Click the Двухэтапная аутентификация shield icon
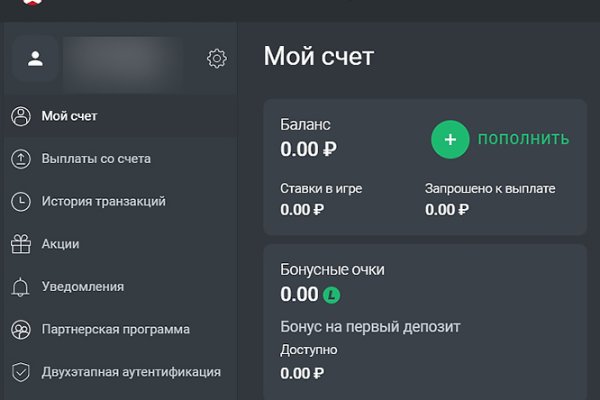Screen dimensions: 600x400 pos(20,372)
